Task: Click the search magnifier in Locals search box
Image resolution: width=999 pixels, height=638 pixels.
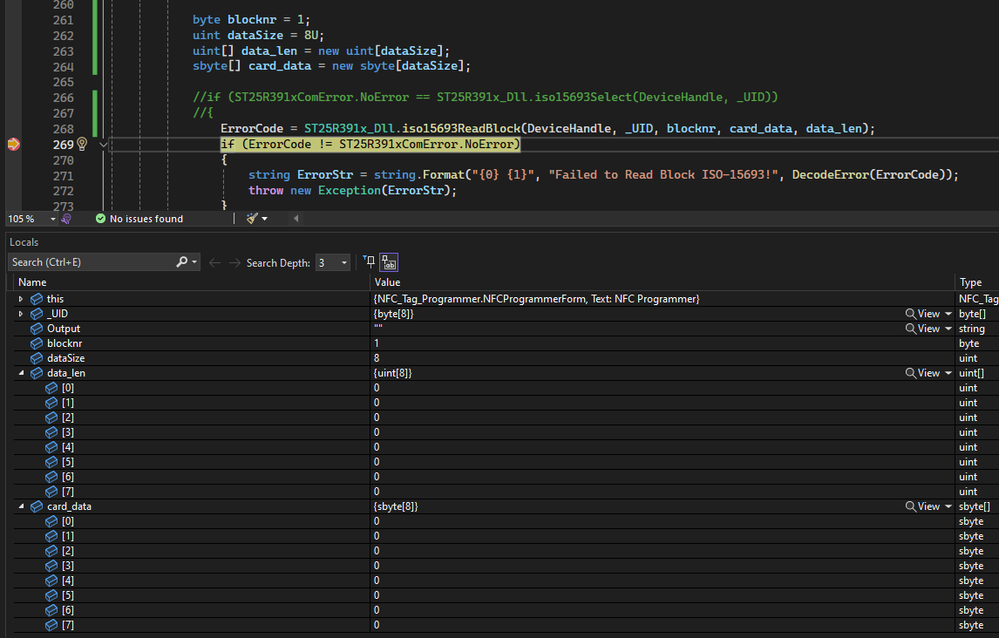Action: click(182, 262)
